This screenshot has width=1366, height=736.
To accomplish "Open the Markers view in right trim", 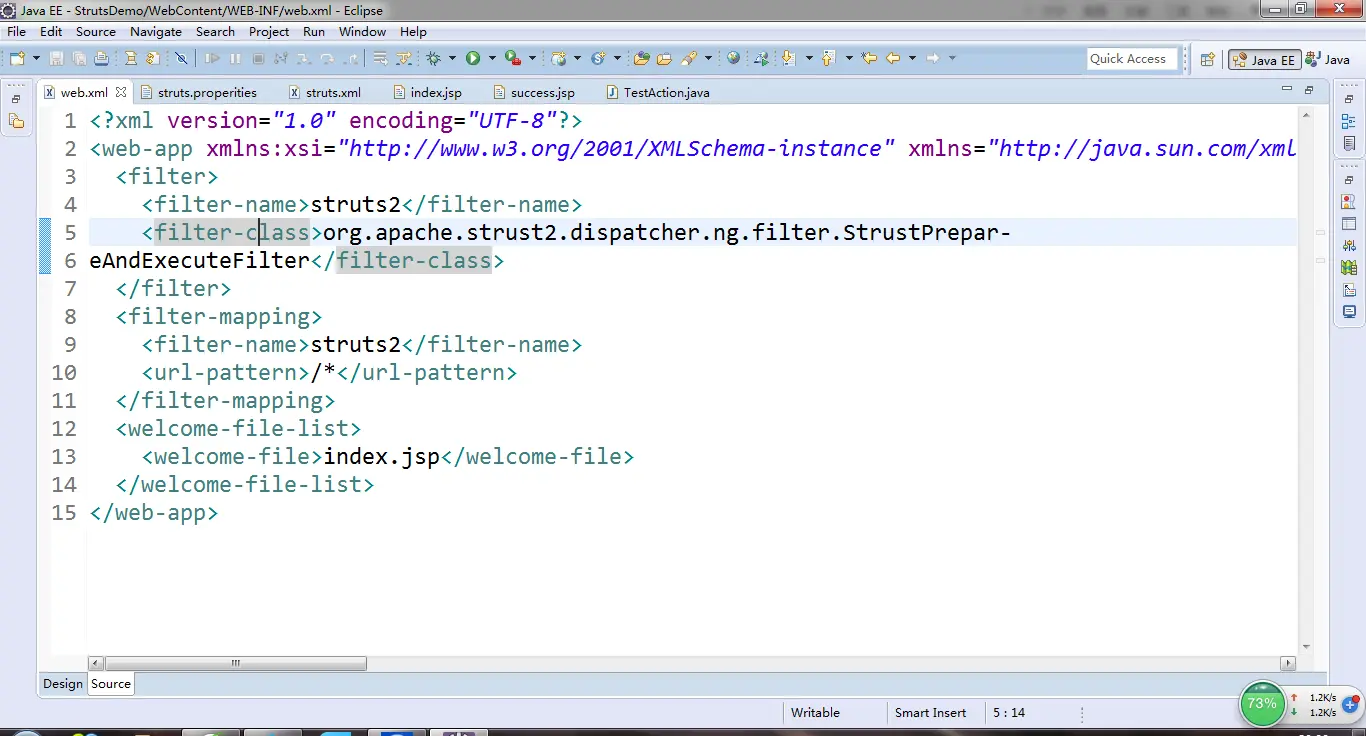I will [1349, 202].
